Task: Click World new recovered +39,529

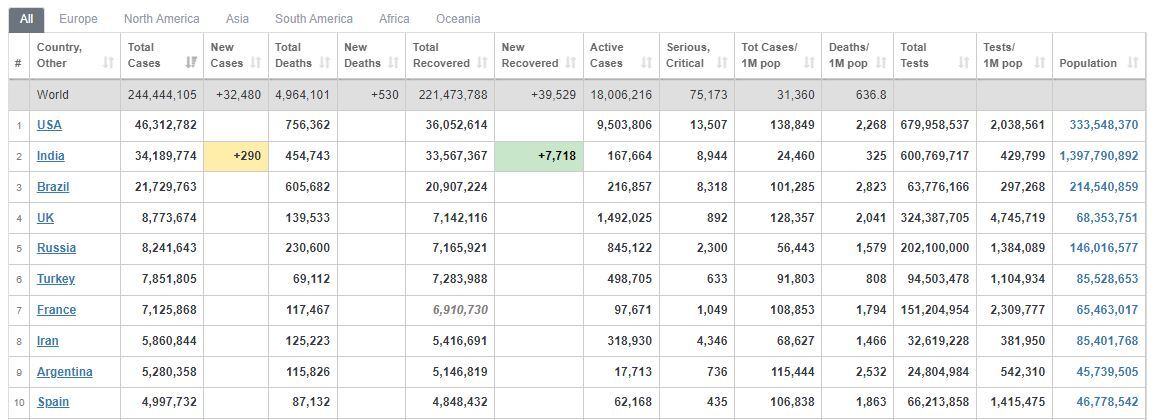Action: [x=552, y=95]
